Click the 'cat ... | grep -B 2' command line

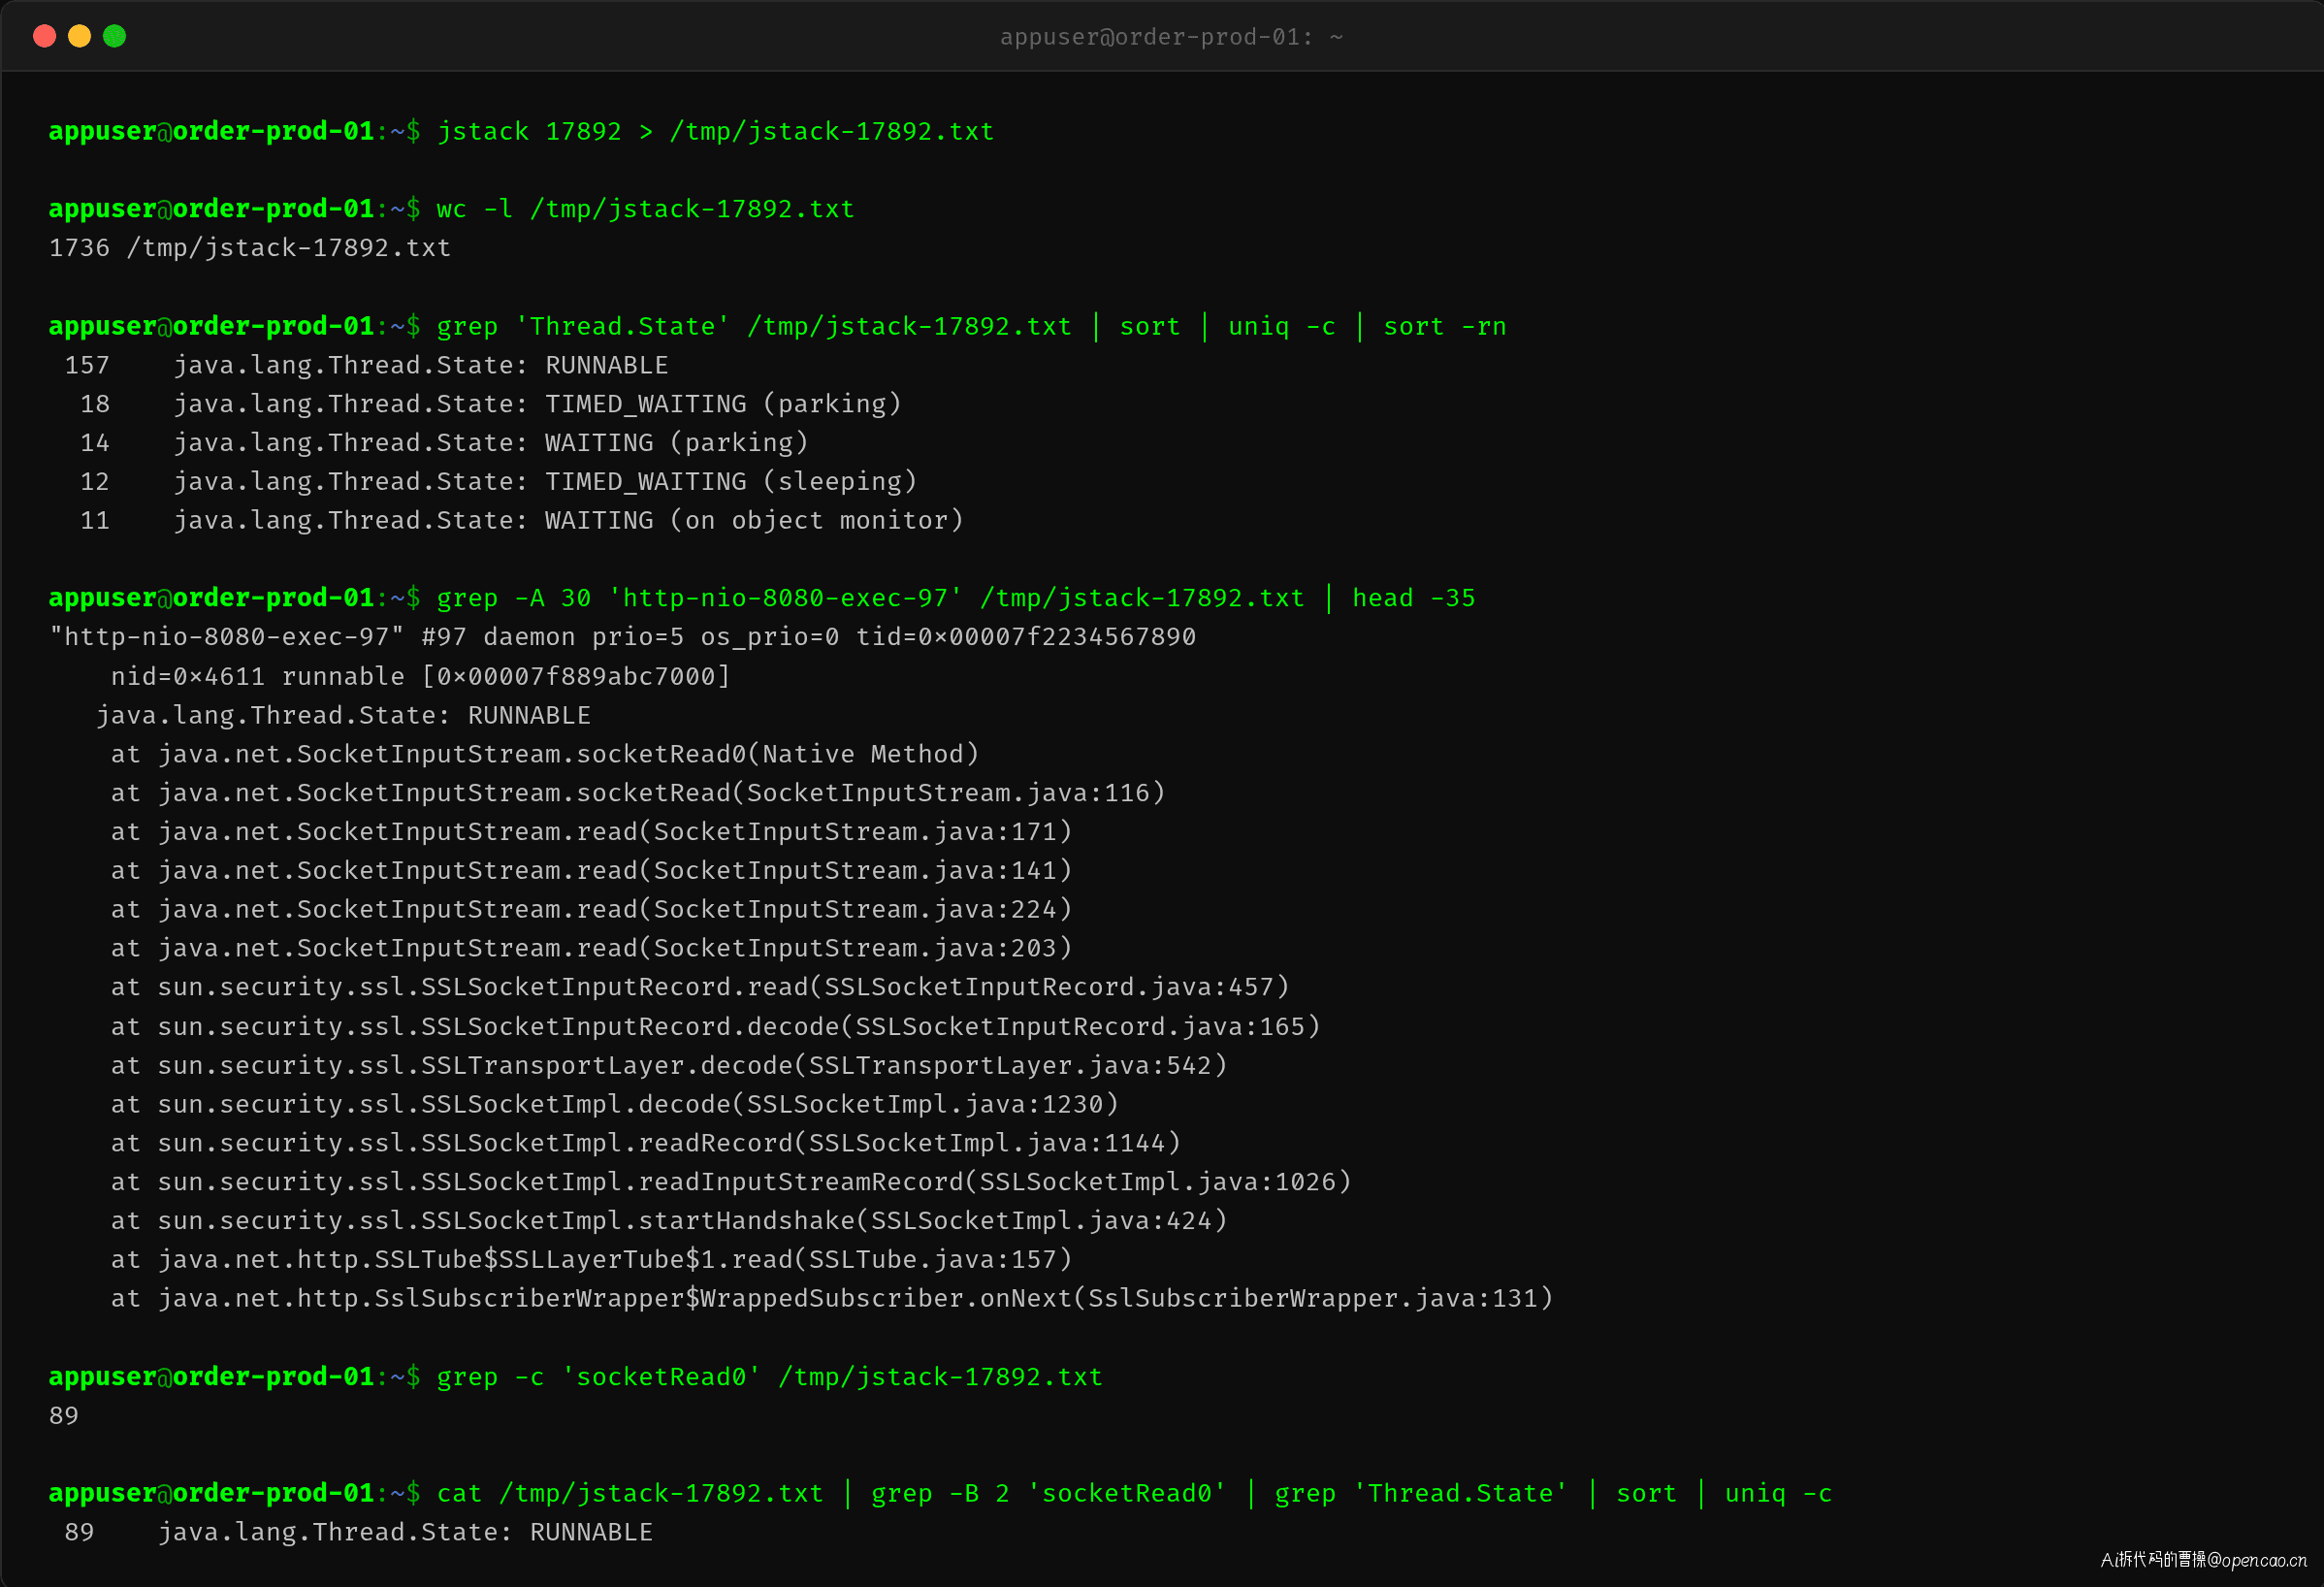pyautogui.click(x=1134, y=1494)
